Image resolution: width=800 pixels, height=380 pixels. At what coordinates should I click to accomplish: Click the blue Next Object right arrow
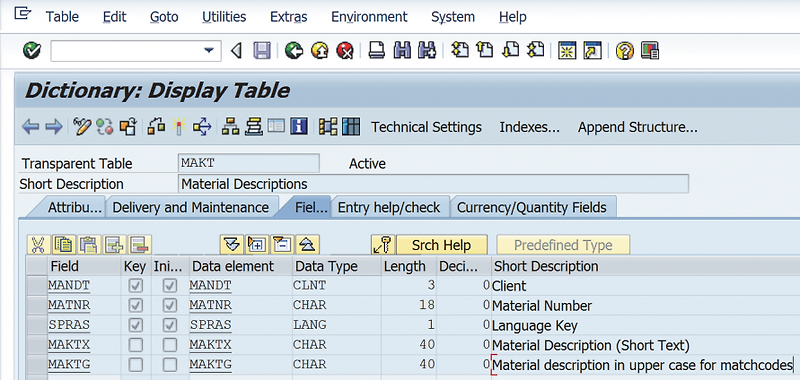pos(54,126)
